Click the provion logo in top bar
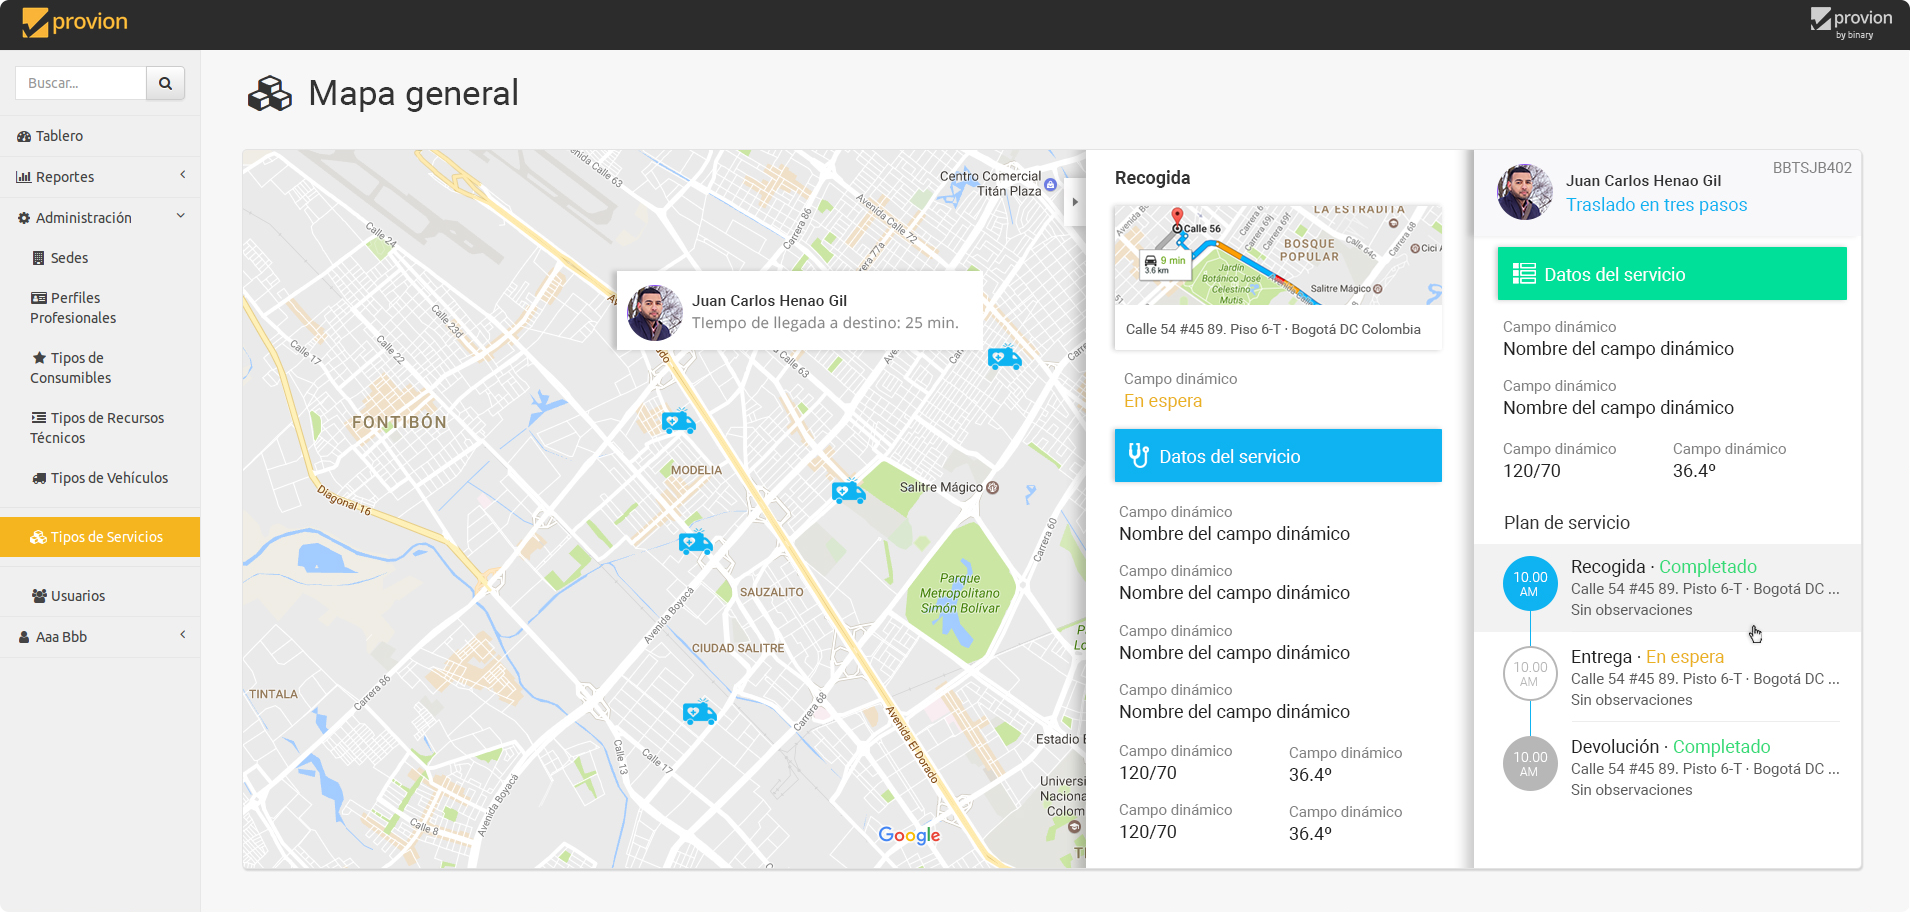The width and height of the screenshot is (1910, 912). coord(75,22)
